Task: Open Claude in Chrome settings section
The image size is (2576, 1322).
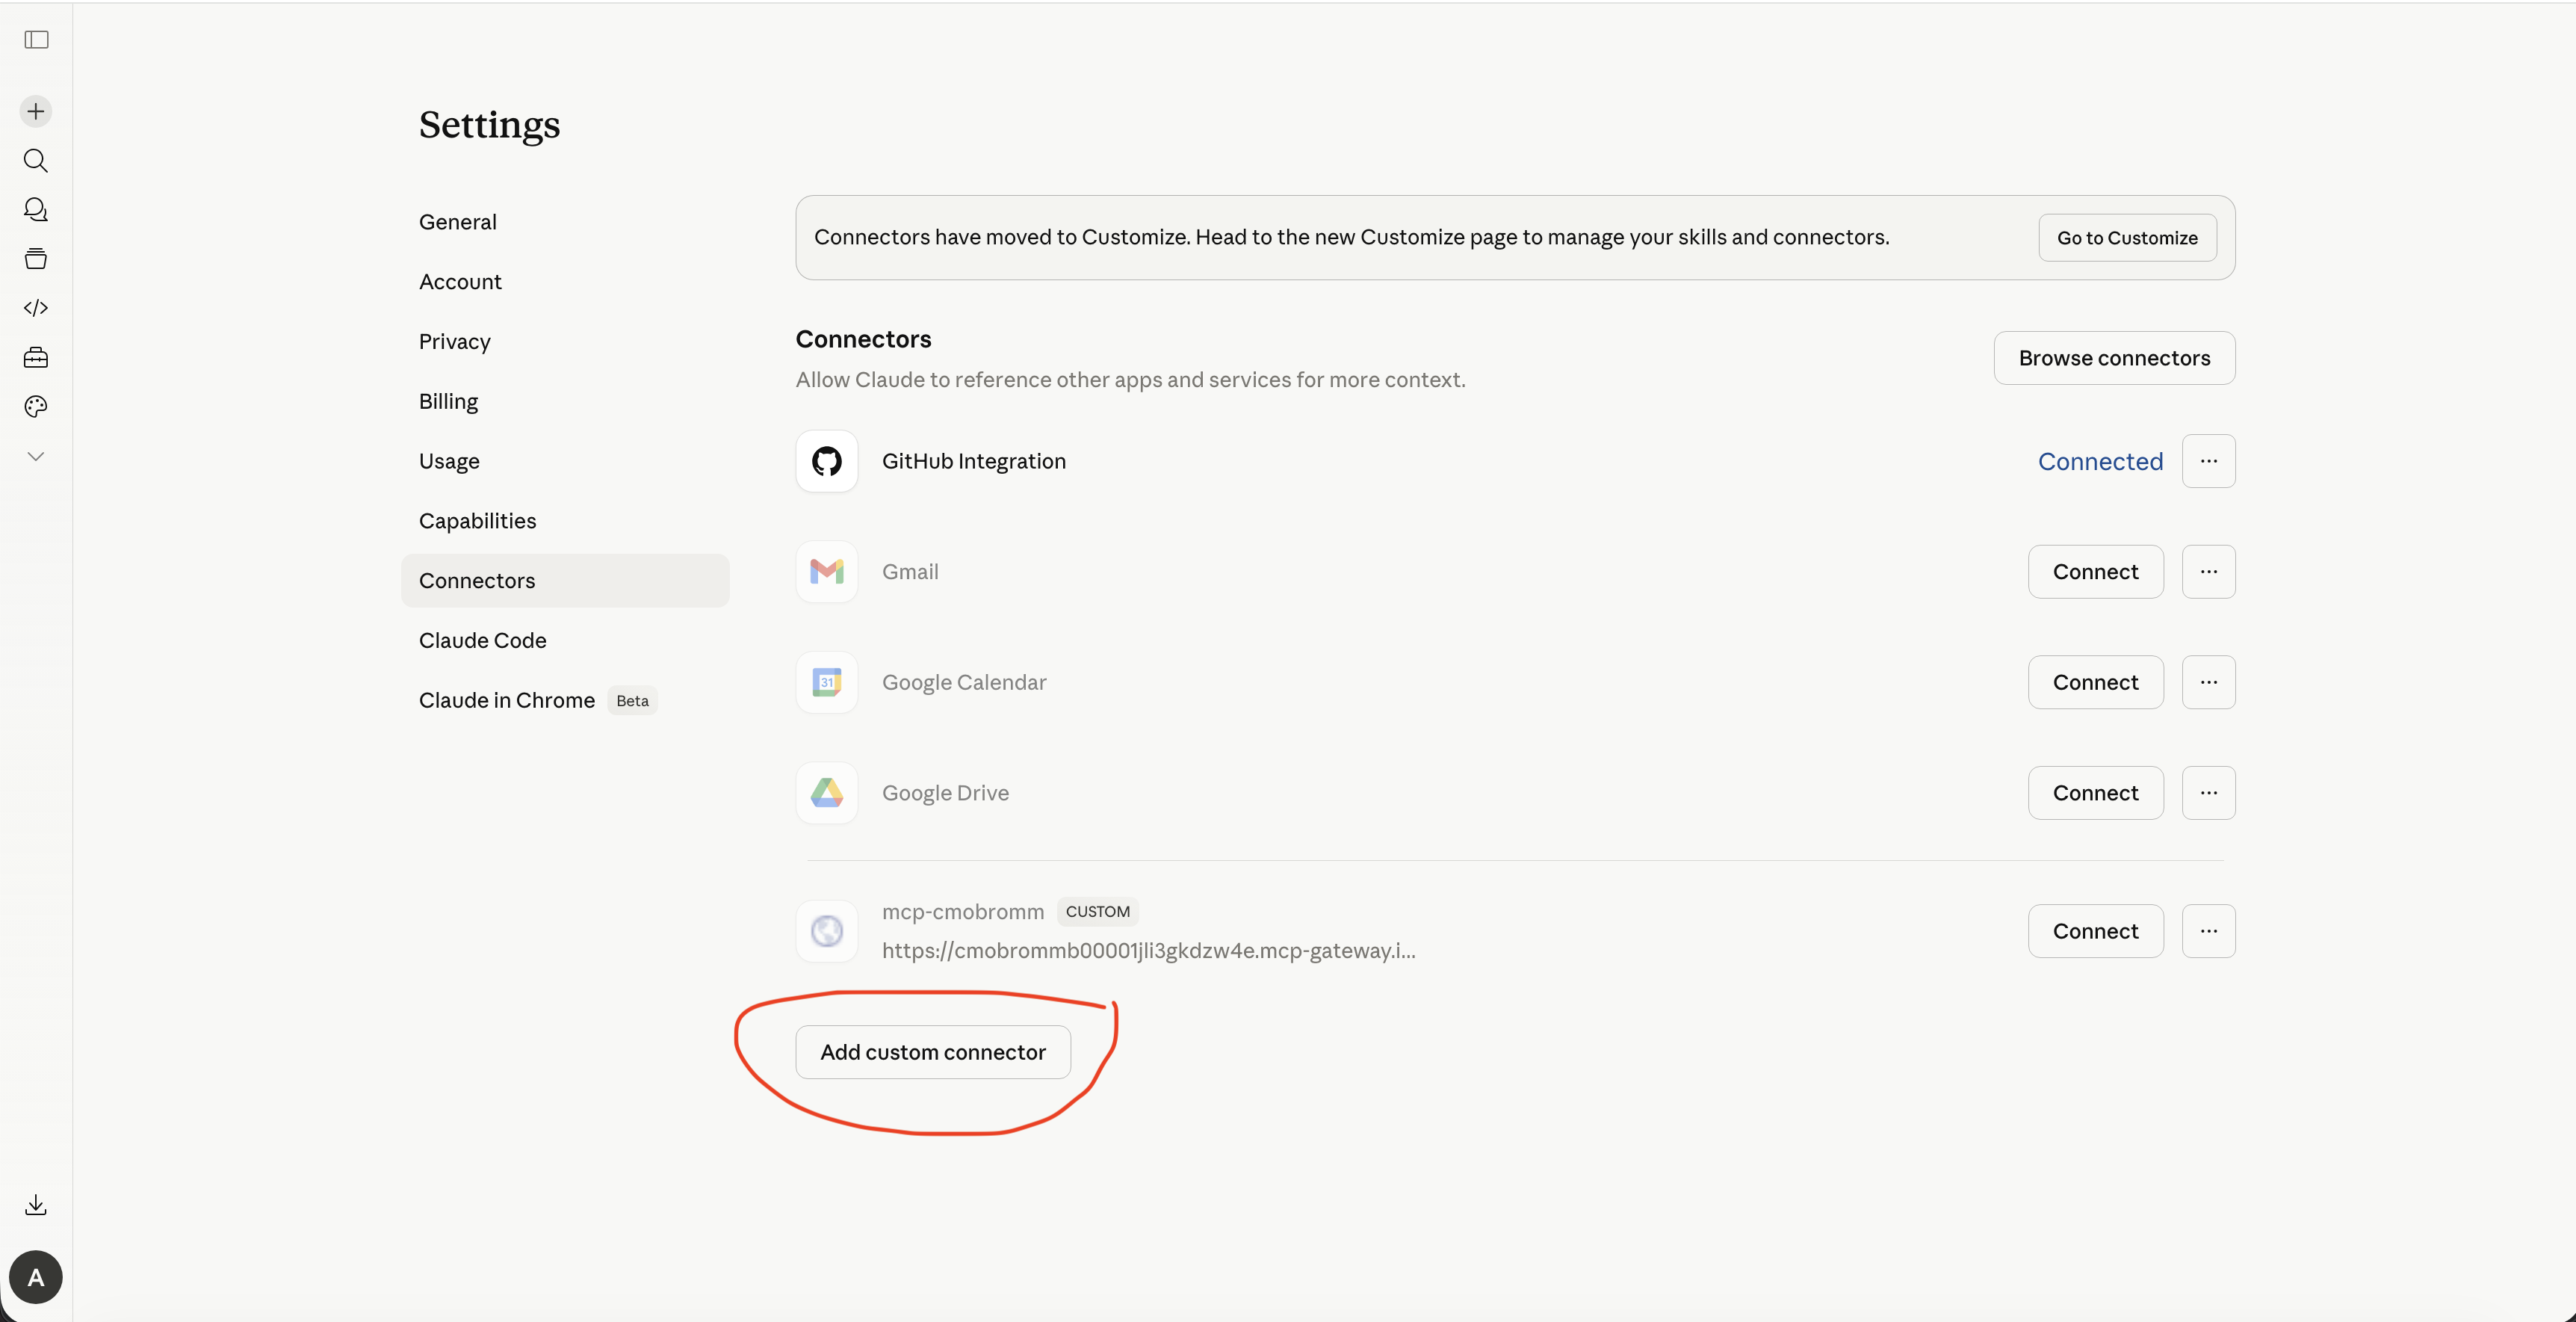Action: click(x=565, y=700)
